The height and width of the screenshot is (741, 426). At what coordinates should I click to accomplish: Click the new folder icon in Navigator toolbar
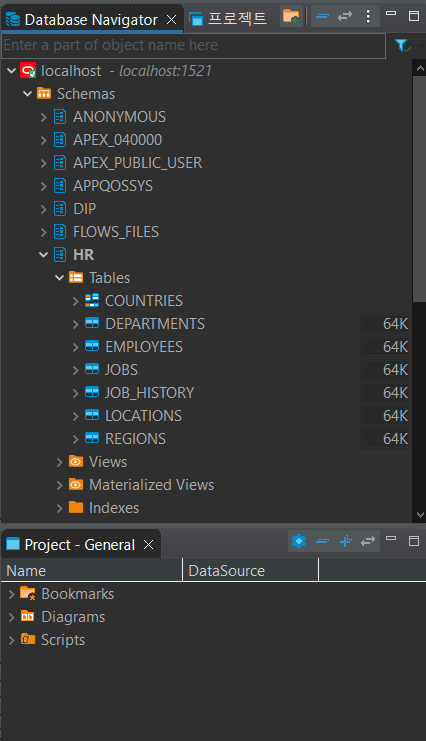click(x=291, y=16)
